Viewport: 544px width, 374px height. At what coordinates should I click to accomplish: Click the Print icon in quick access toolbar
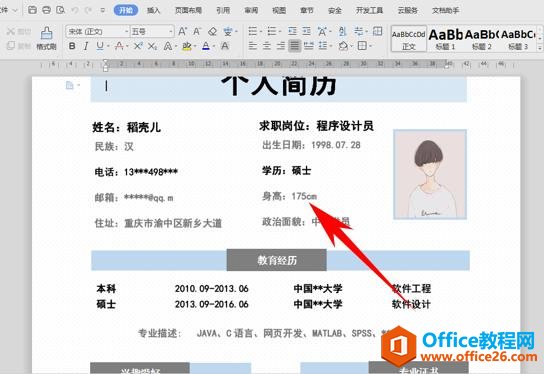coord(46,10)
